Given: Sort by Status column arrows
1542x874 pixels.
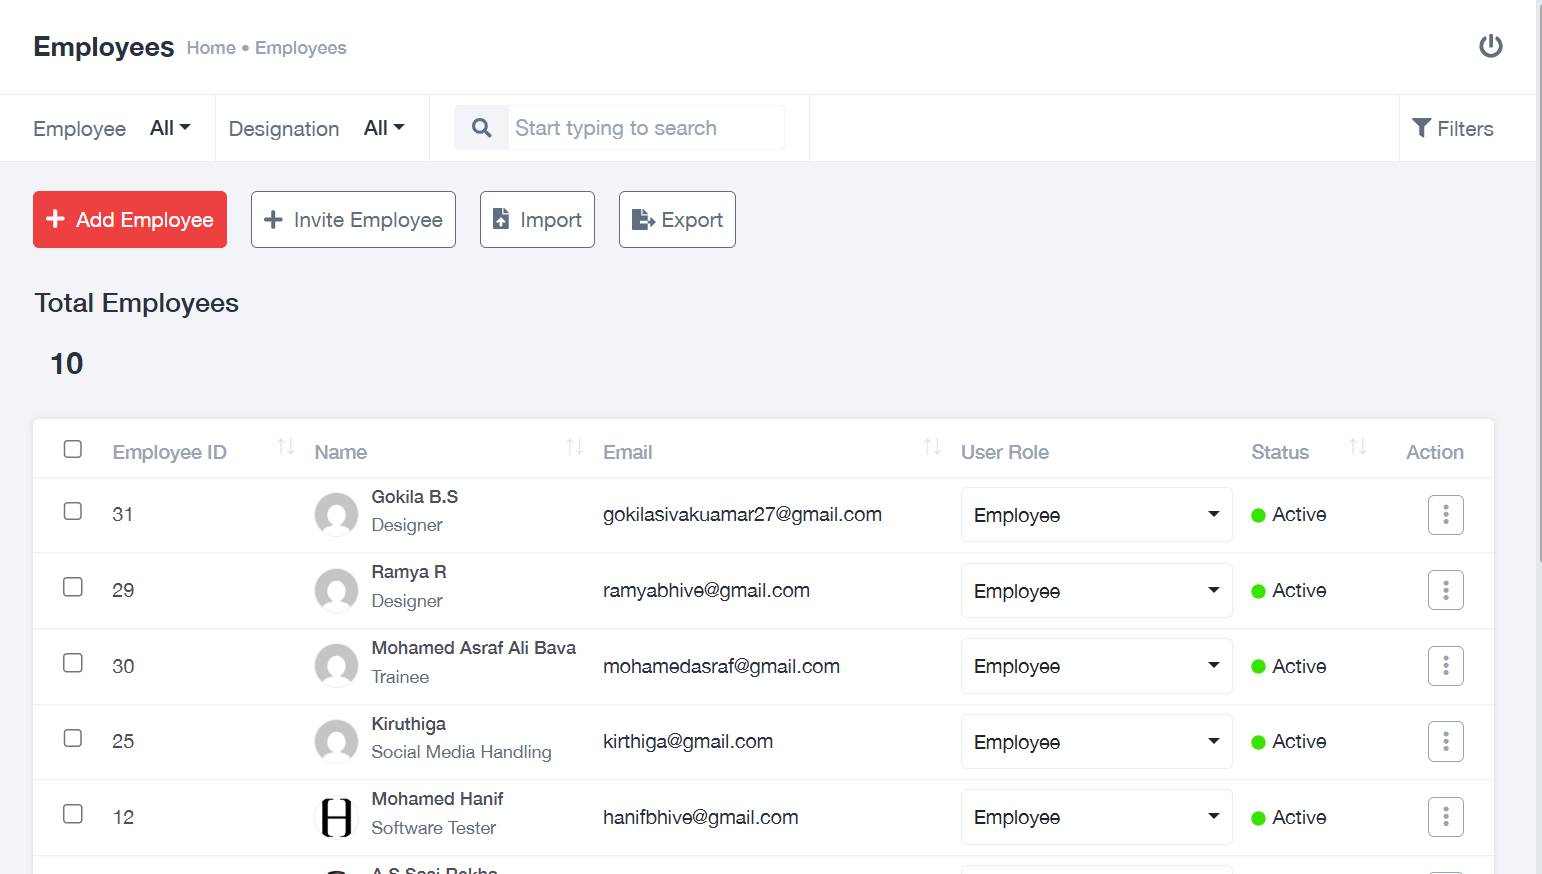Looking at the screenshot, I should (1357, 447).
